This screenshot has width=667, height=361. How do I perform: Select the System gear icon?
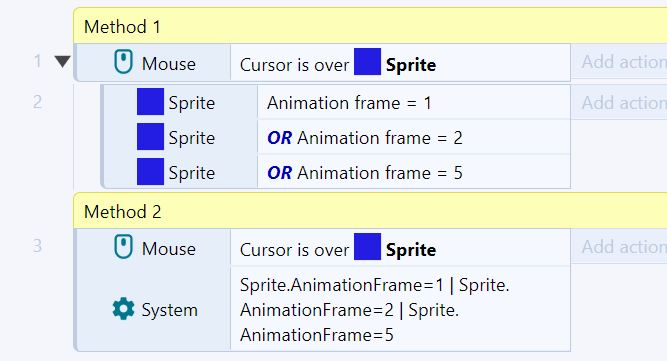pyautogui.click(x=123, y=309)
